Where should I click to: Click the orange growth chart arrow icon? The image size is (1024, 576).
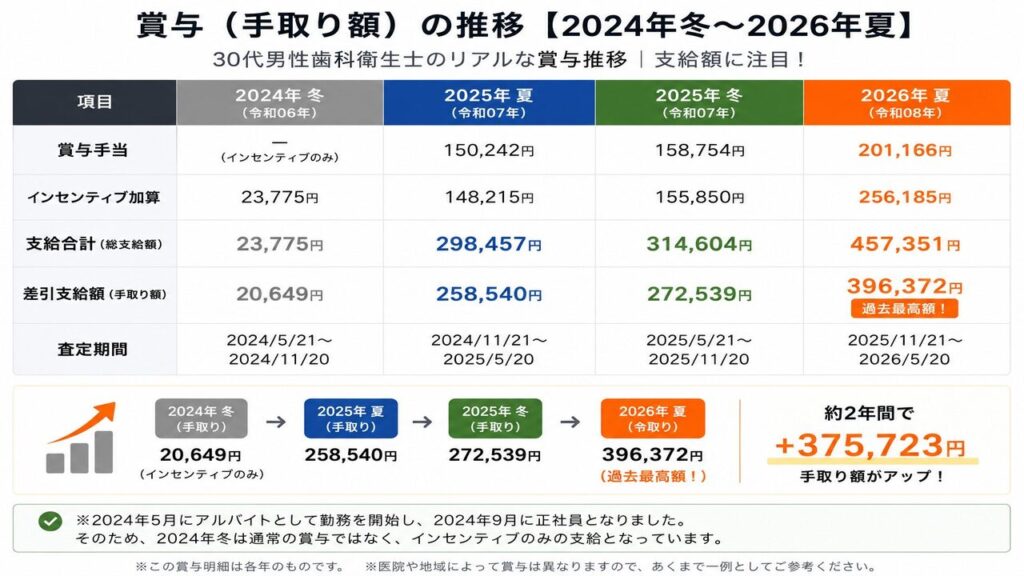click(81, 437)
